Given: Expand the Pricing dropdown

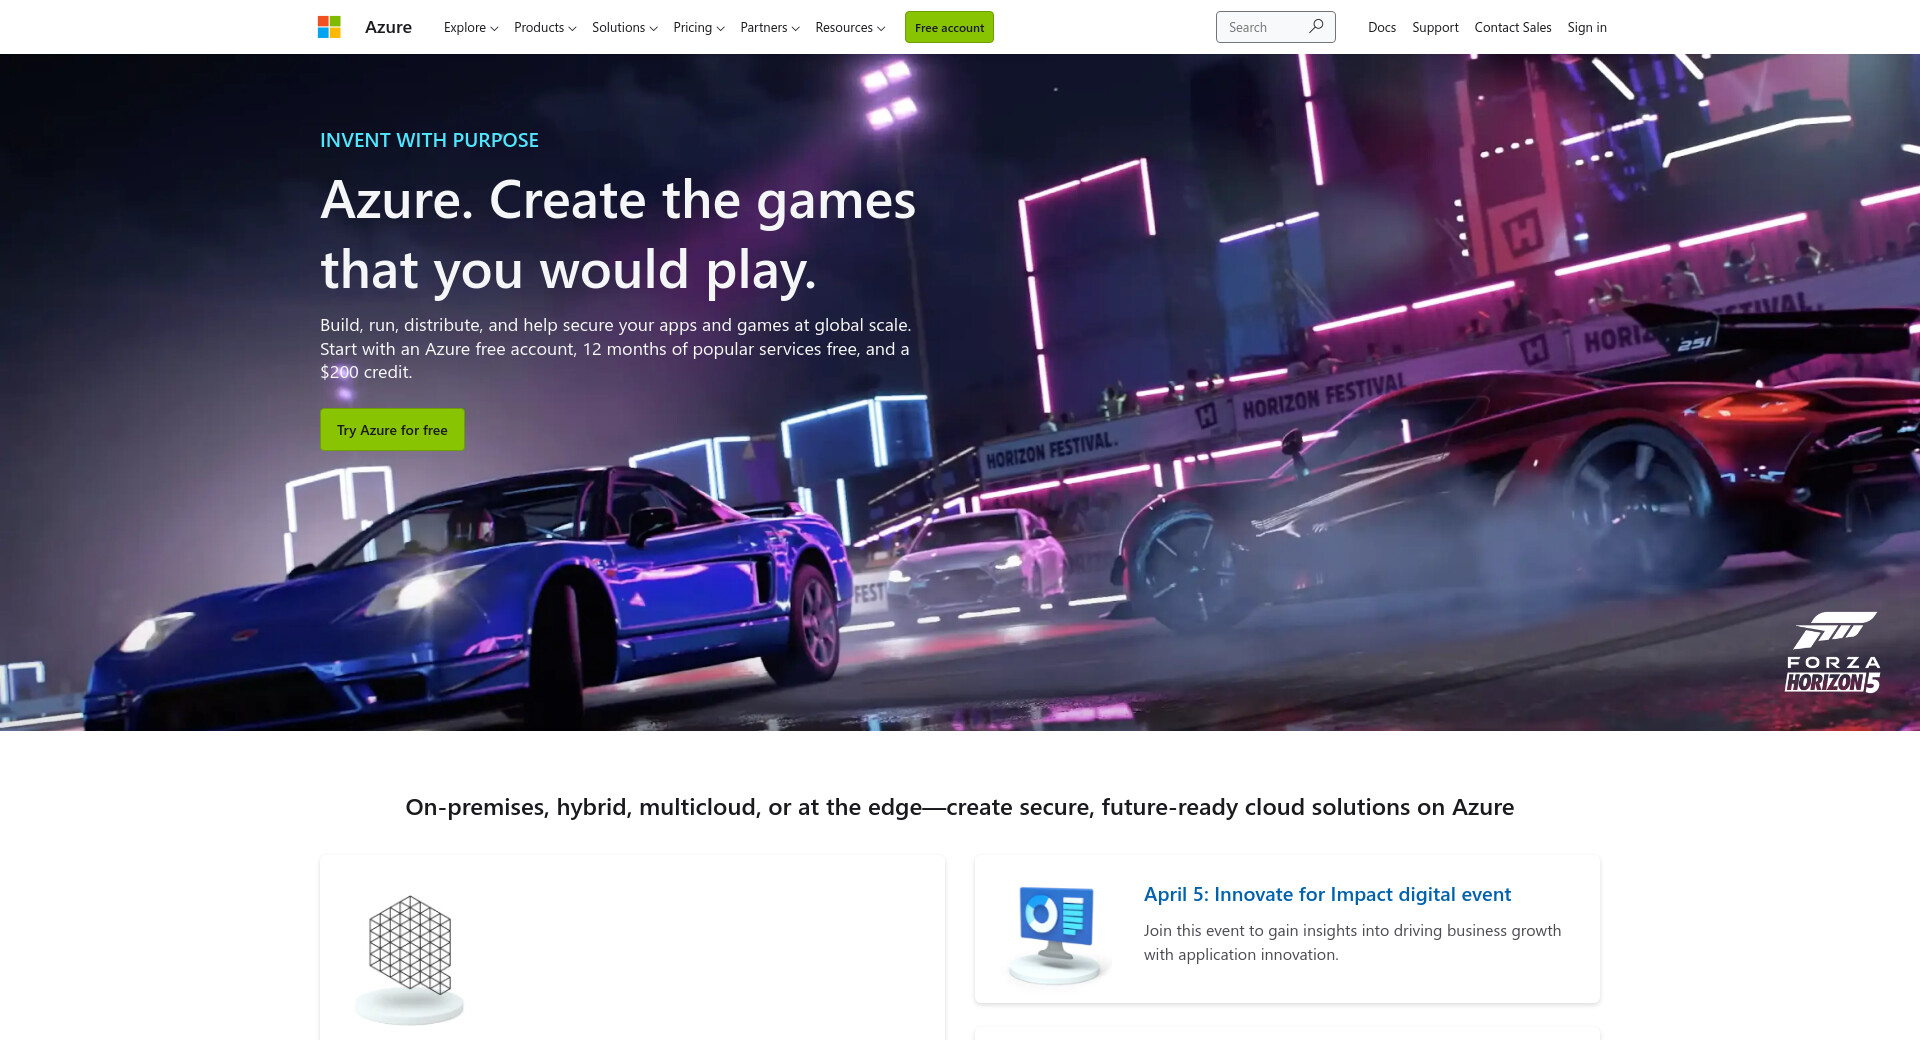Looking at the screenshot, I should pos(699,27).
